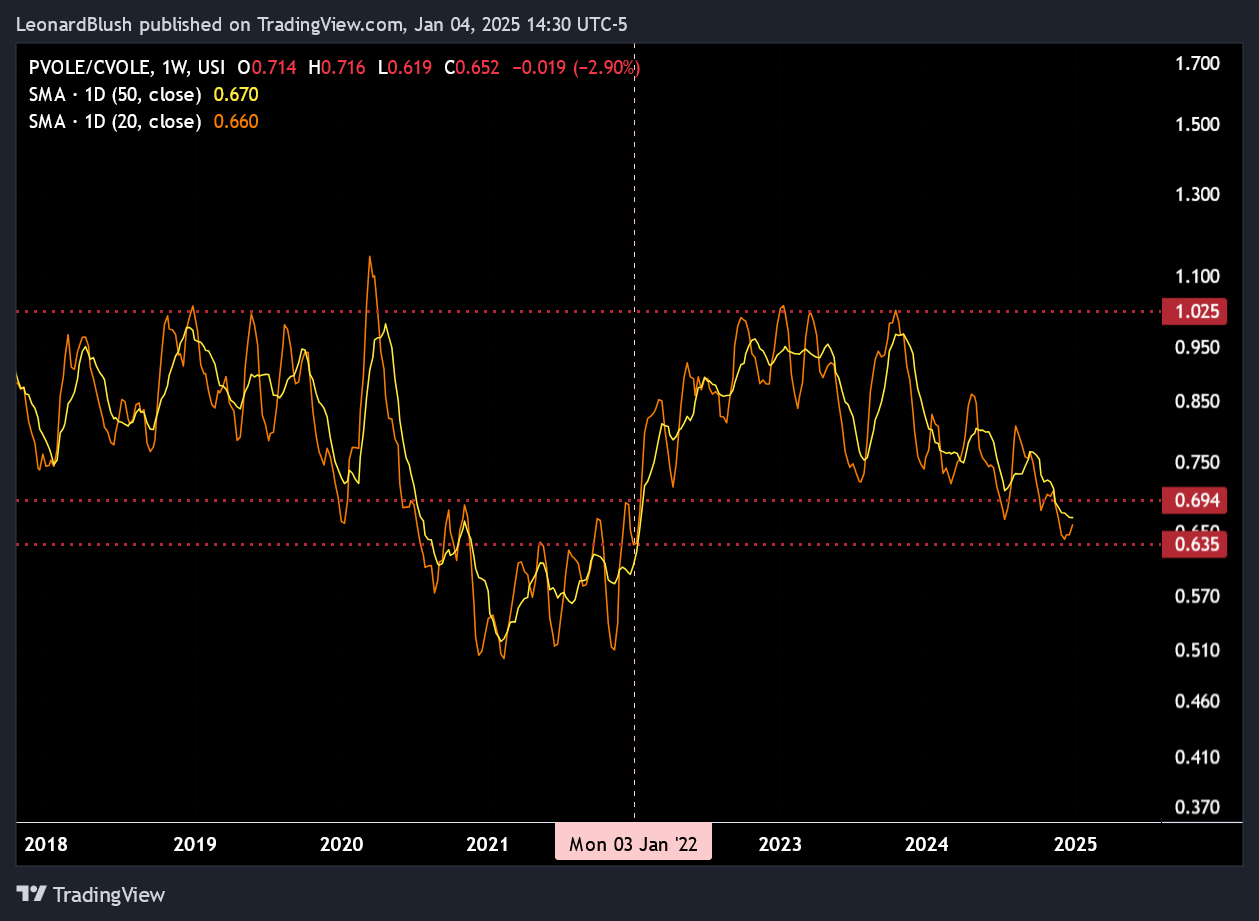Screen dimensions: 1259x921
Task: Click the 2025 label on time axis
Action: (1075, 844)
